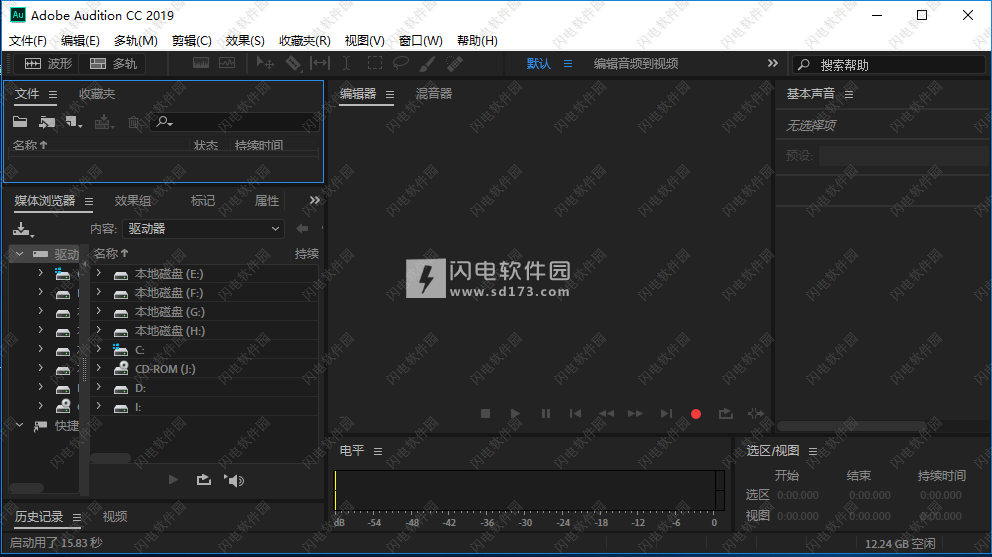Select the 默认 workspace
The width and height of the screenshot is (992, 557).
click(x=538, y=64)
